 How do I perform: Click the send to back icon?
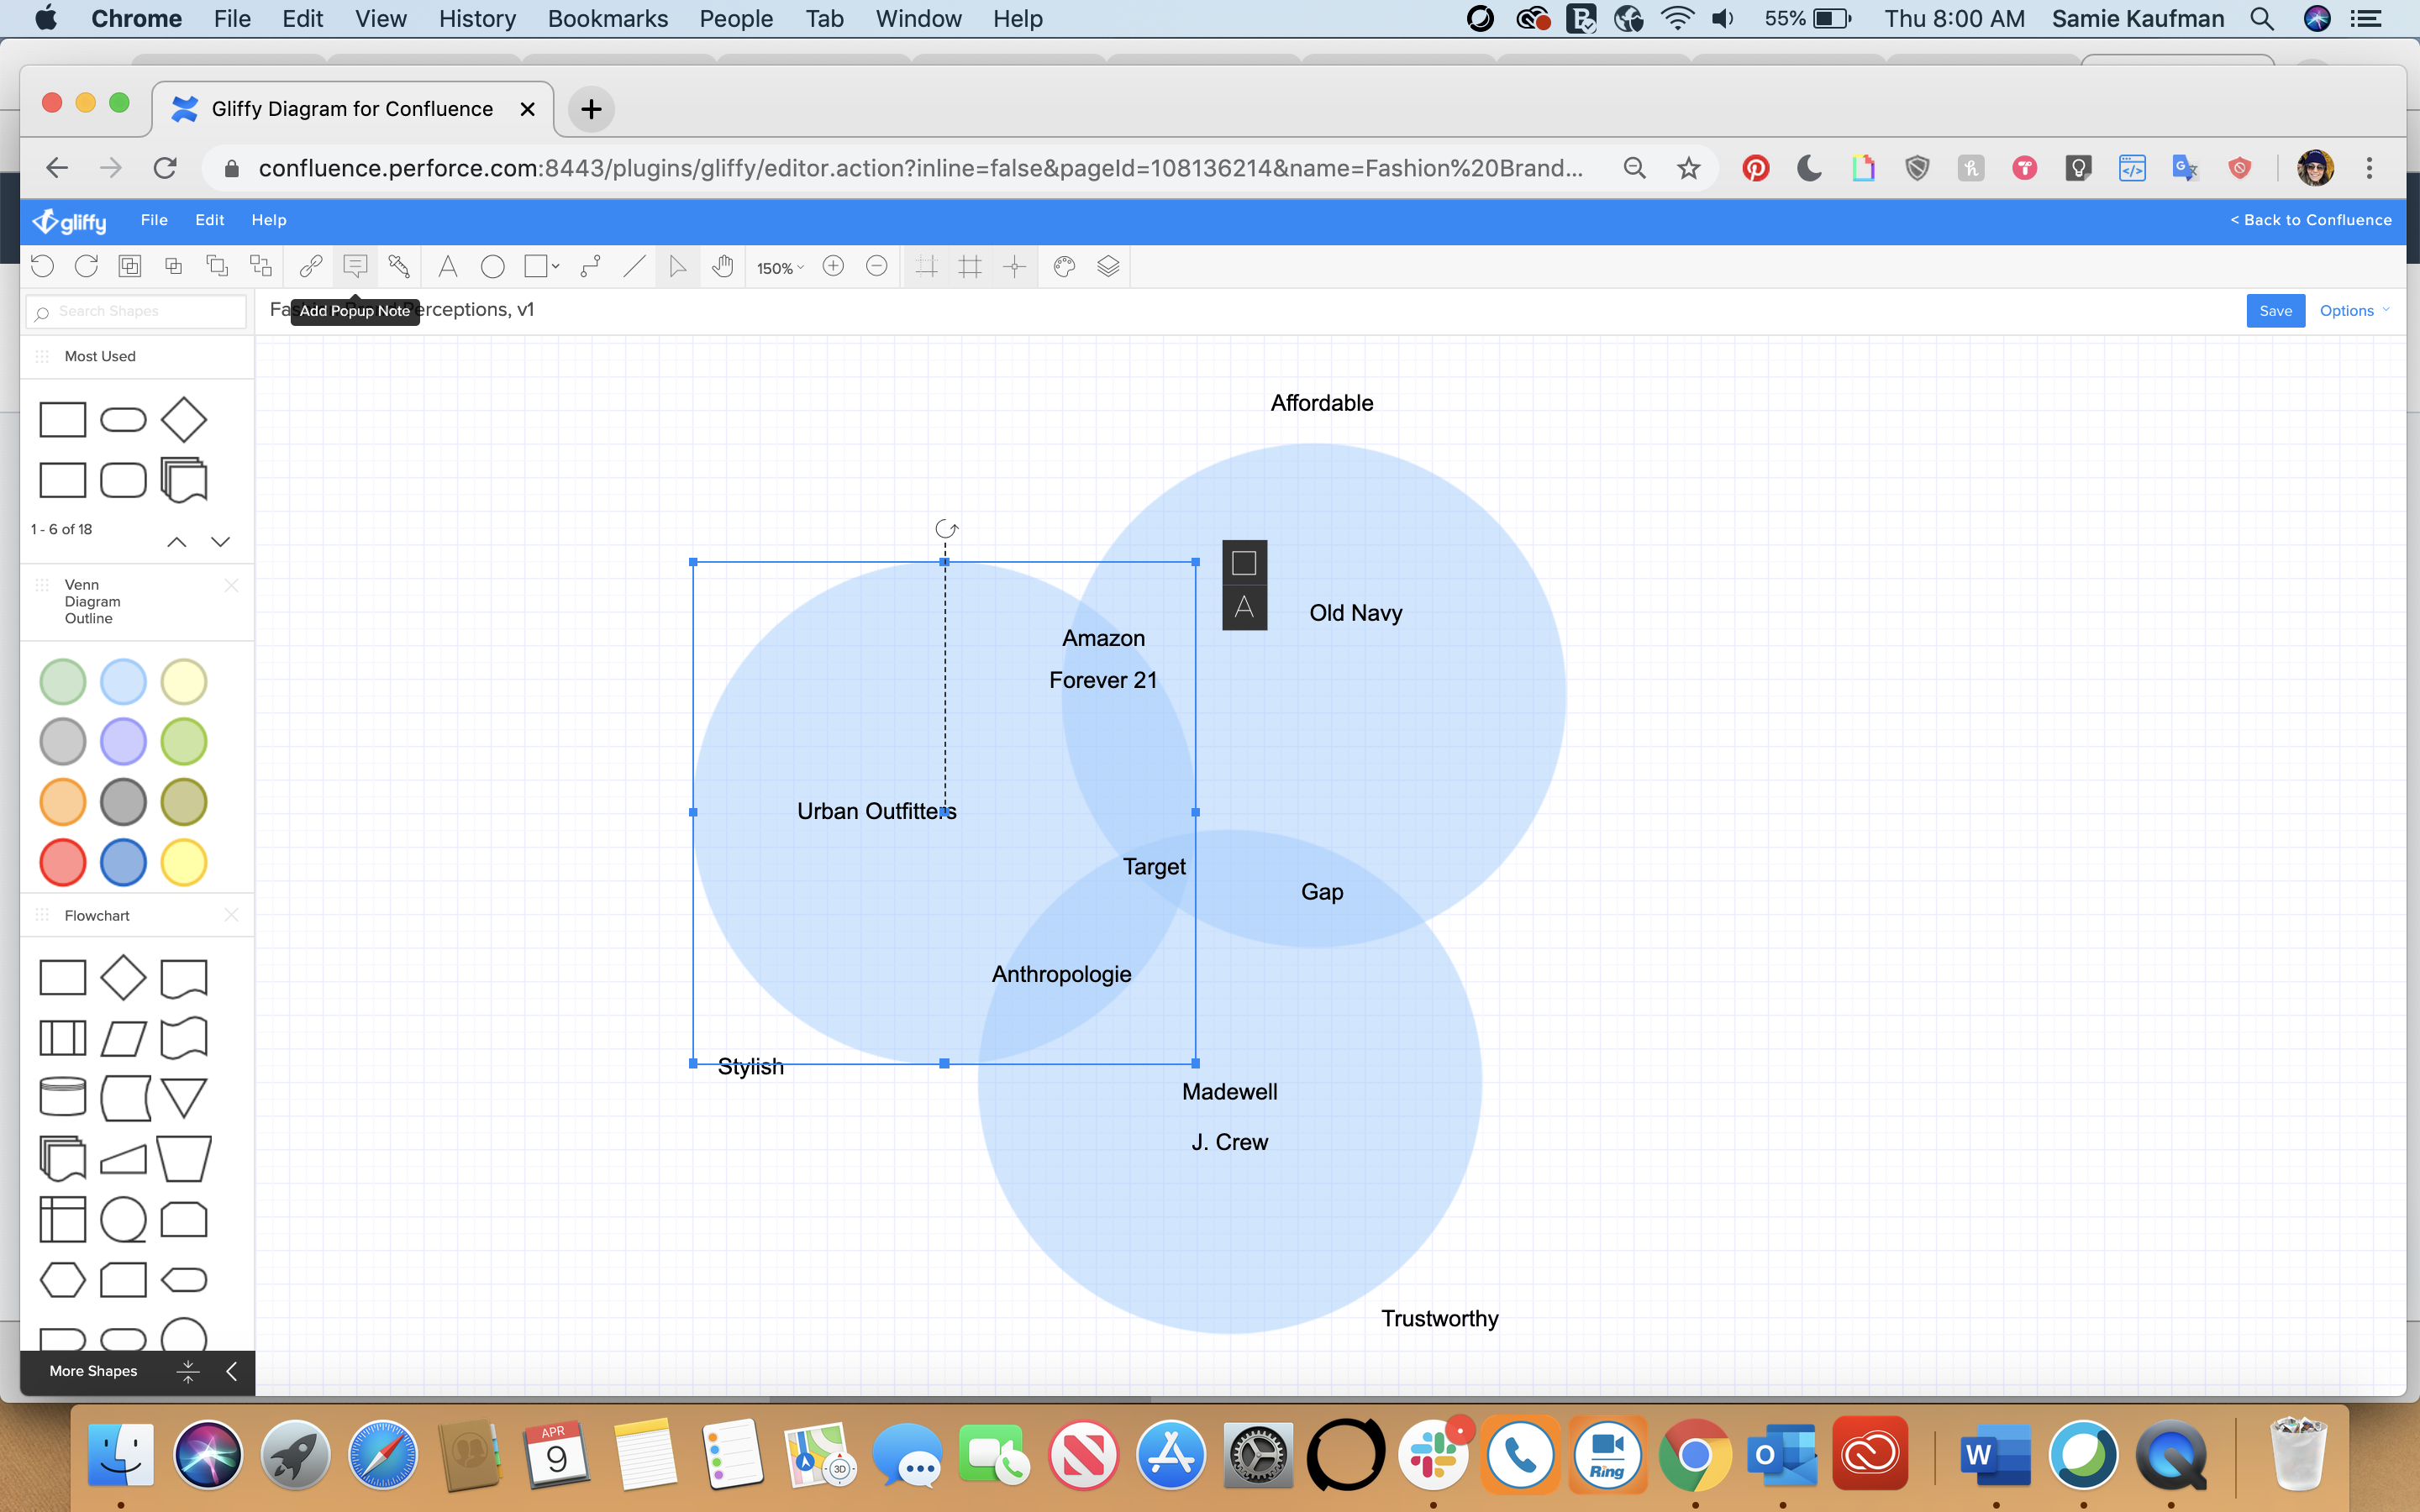(261, 266)
